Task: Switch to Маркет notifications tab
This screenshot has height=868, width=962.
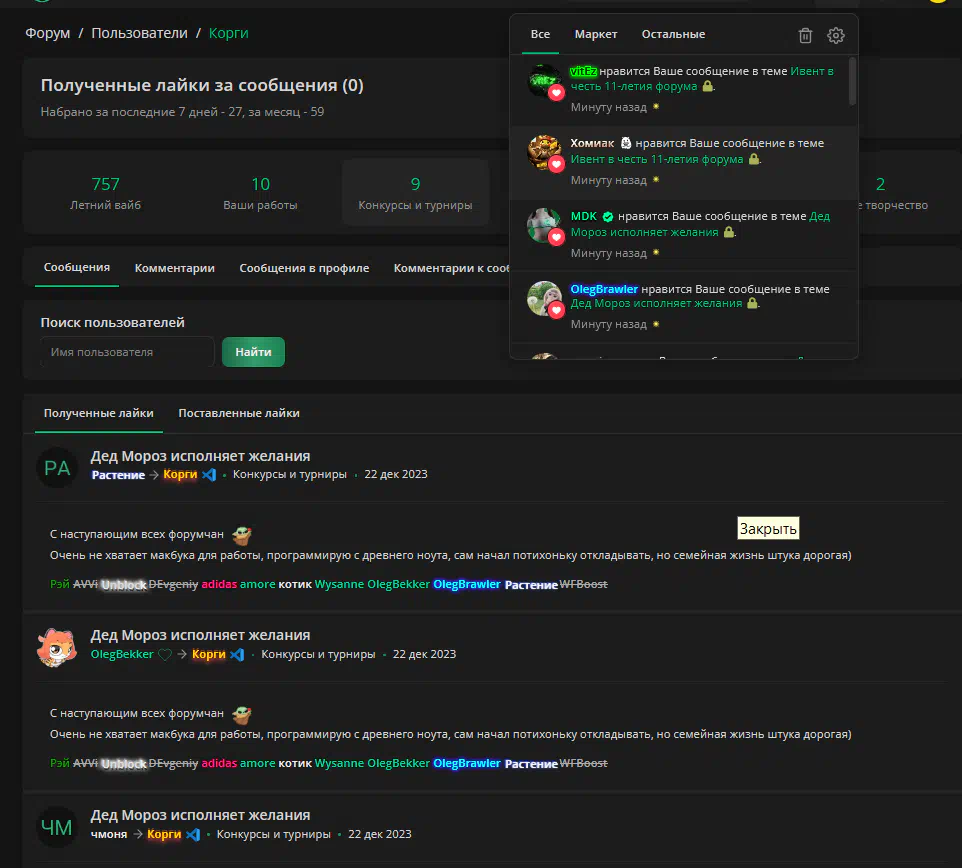Action: pyautogui.click(x=596, y=34)
